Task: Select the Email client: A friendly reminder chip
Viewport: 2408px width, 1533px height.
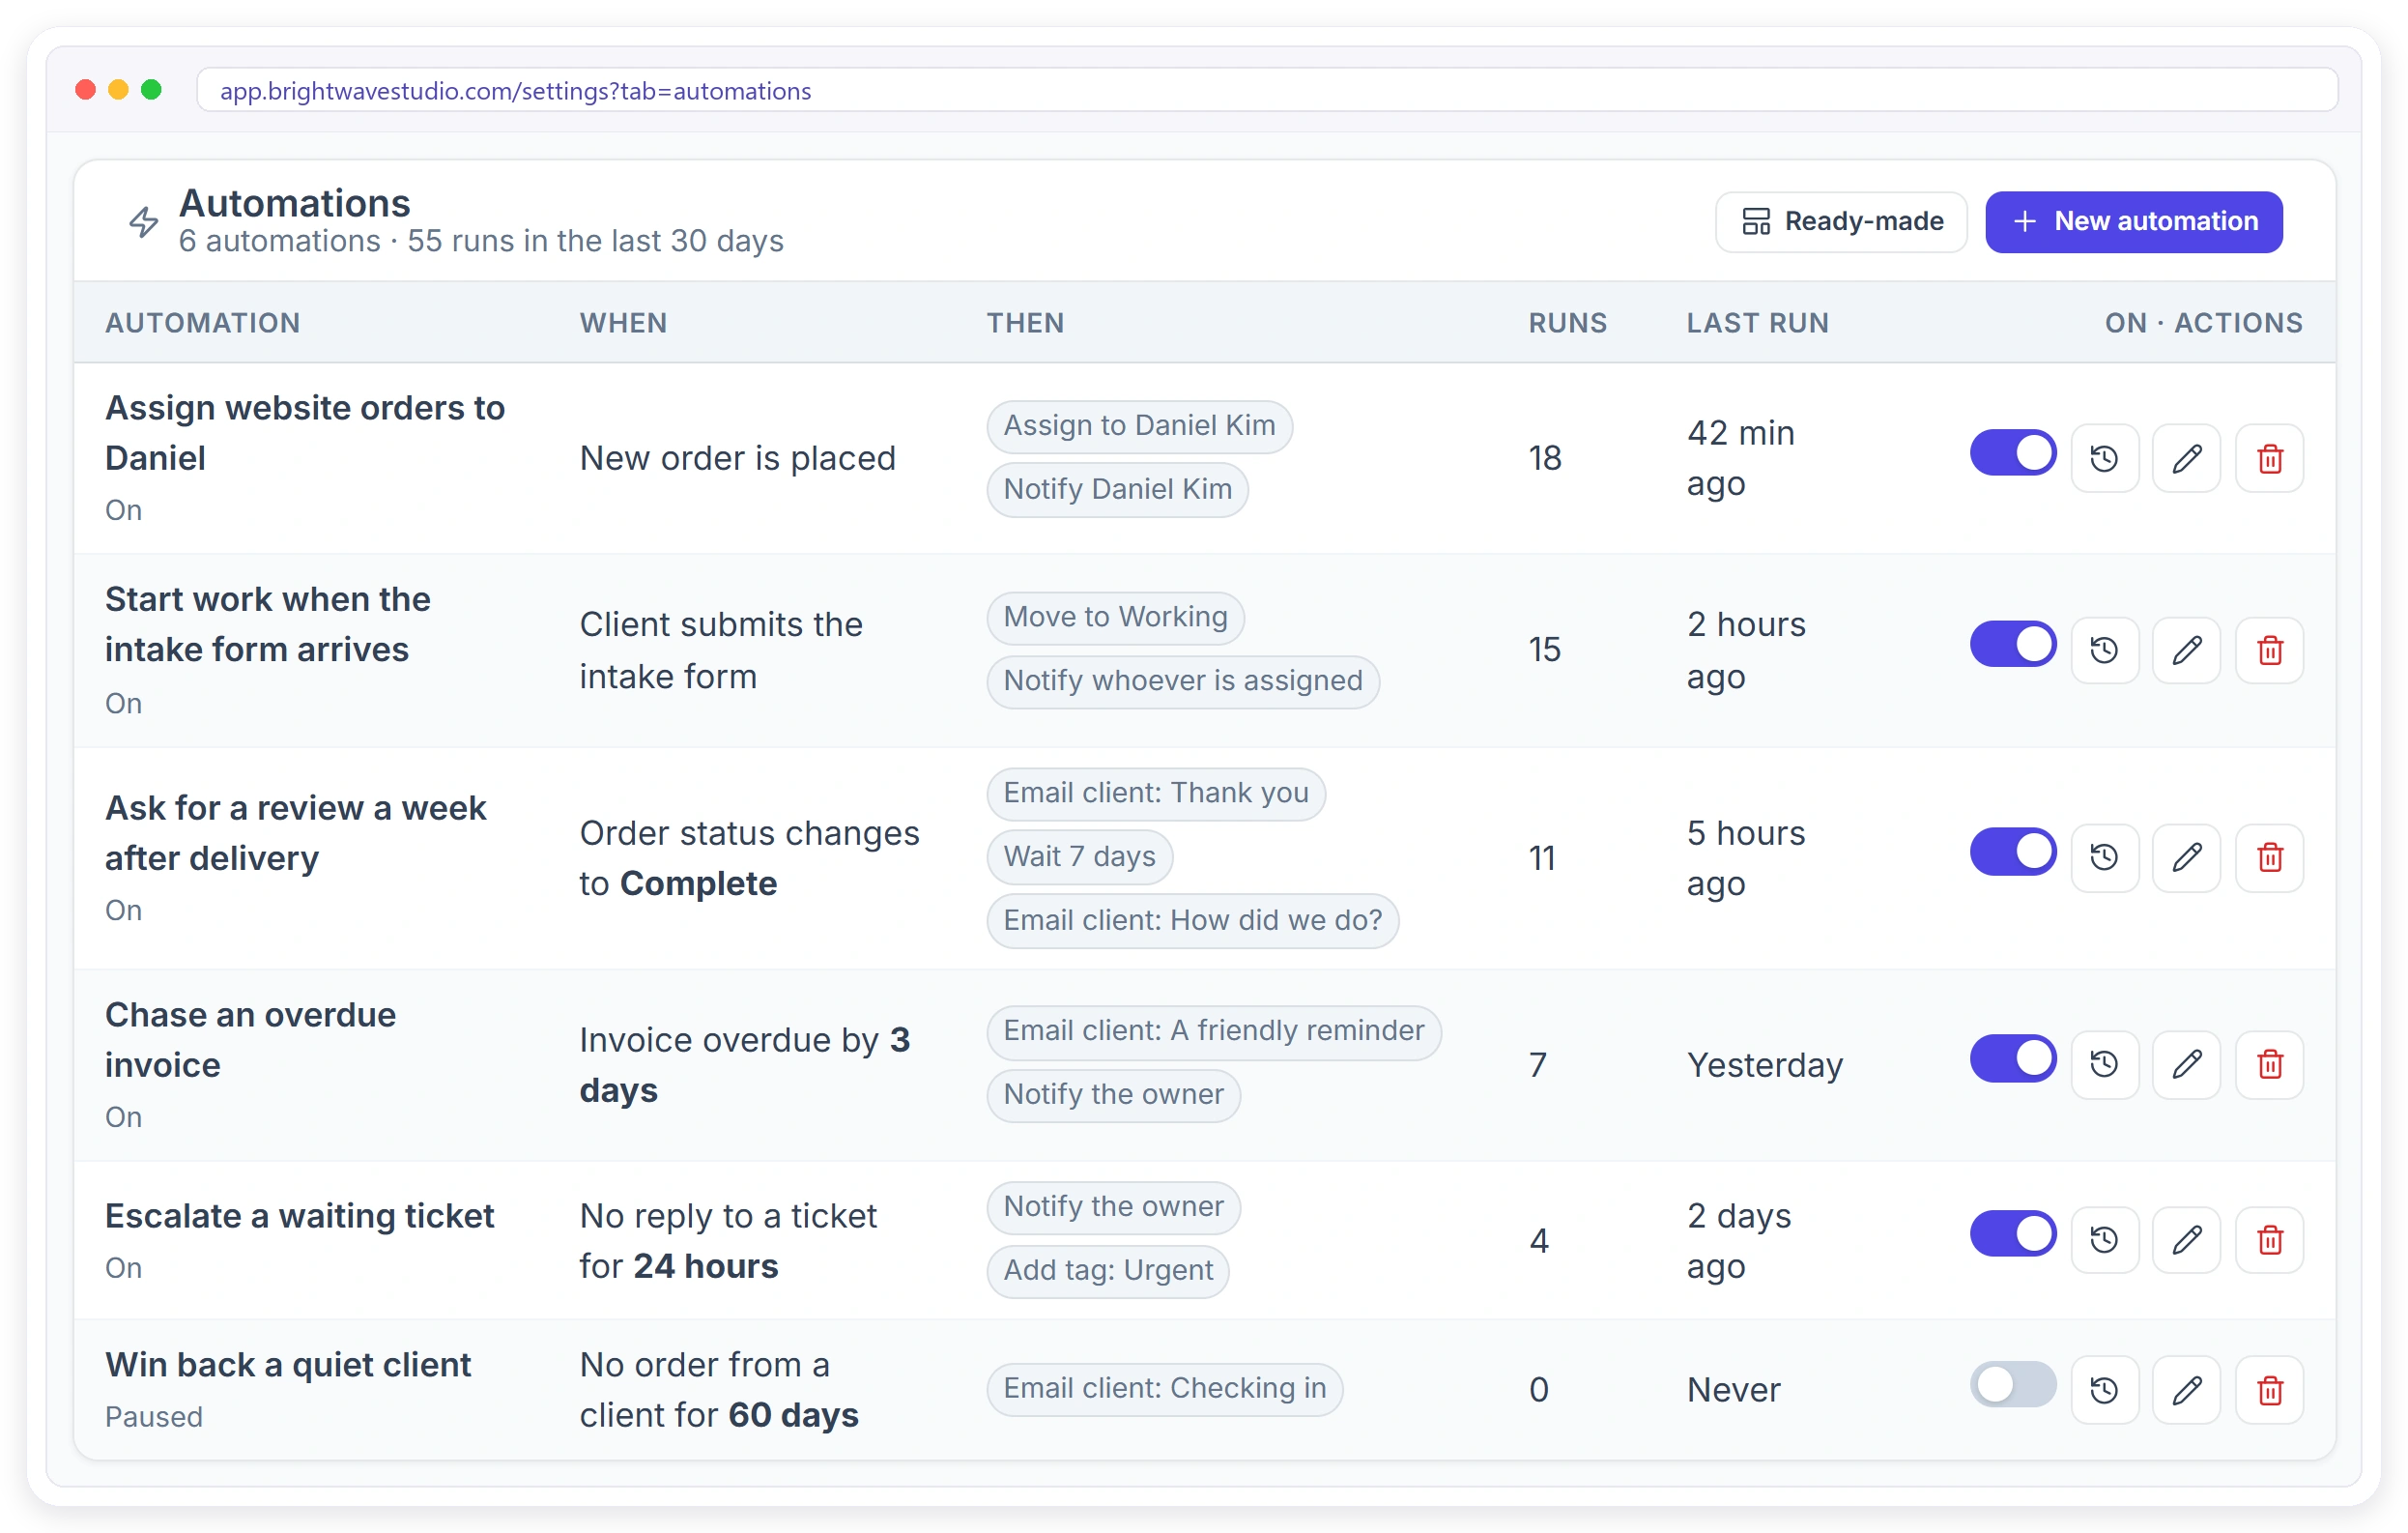Action: [x=1213, y=1031]
